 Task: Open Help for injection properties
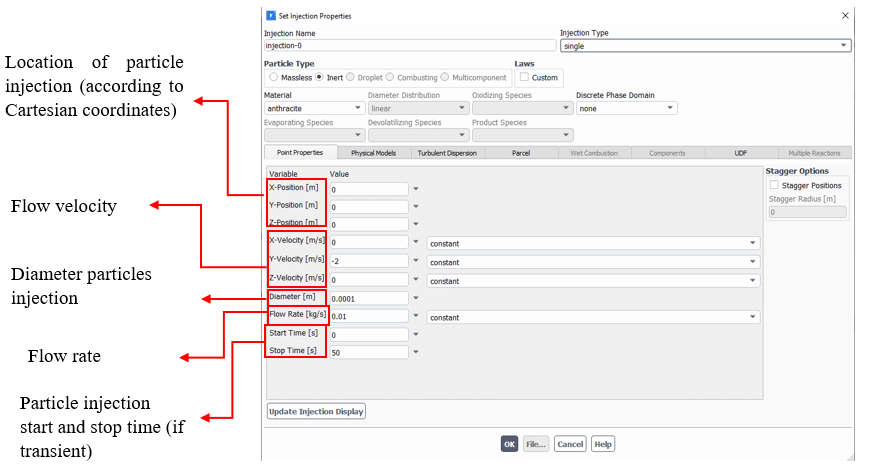tap(603, 444)
